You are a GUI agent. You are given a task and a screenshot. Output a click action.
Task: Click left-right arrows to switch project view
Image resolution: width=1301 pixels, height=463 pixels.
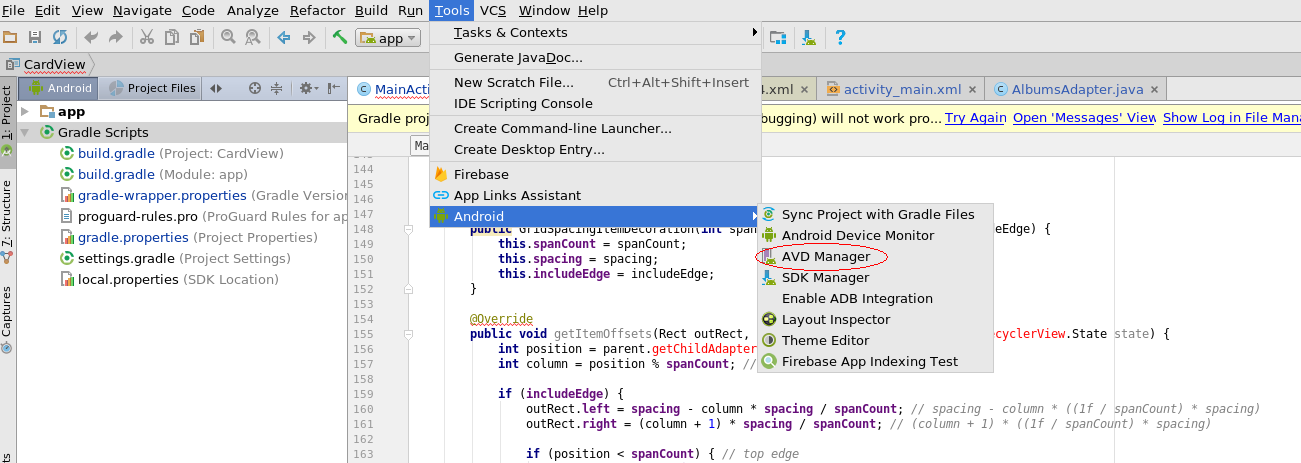(x=216, y=88)
